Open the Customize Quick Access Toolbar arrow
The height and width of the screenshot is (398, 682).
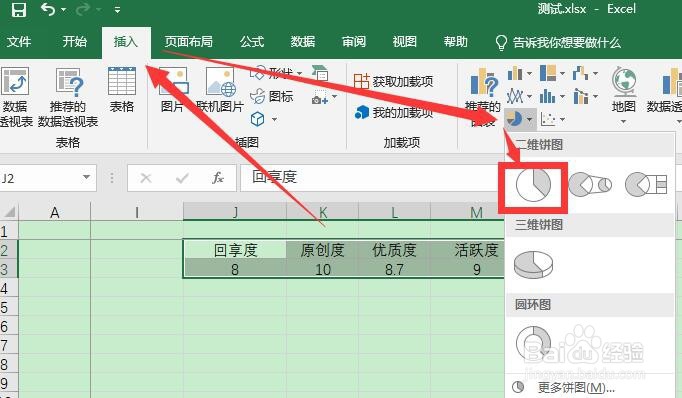point(117,10)
